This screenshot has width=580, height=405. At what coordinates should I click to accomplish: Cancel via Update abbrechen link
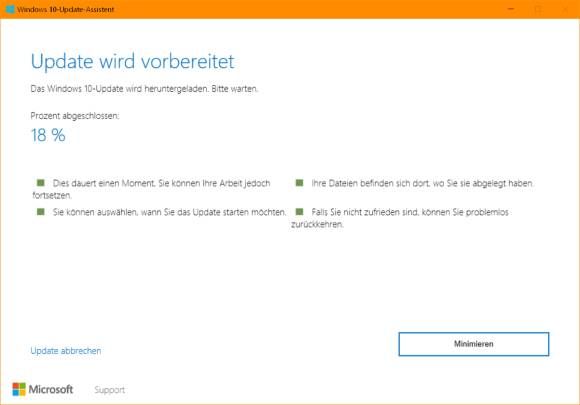click(66, 351)
